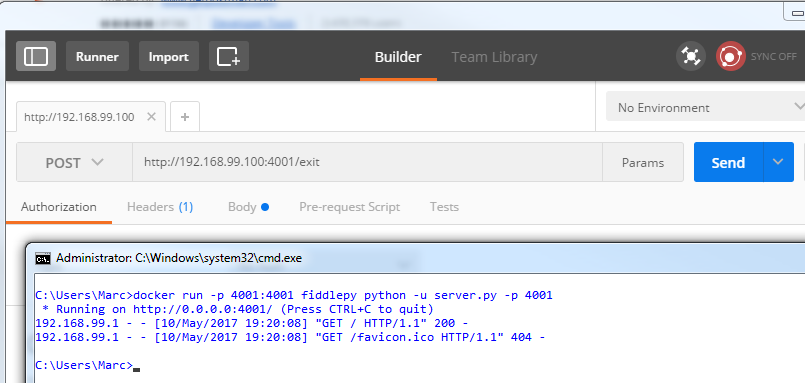
Task: Close the http://192.168.99.100 request tab
Action: coord(151,117)
